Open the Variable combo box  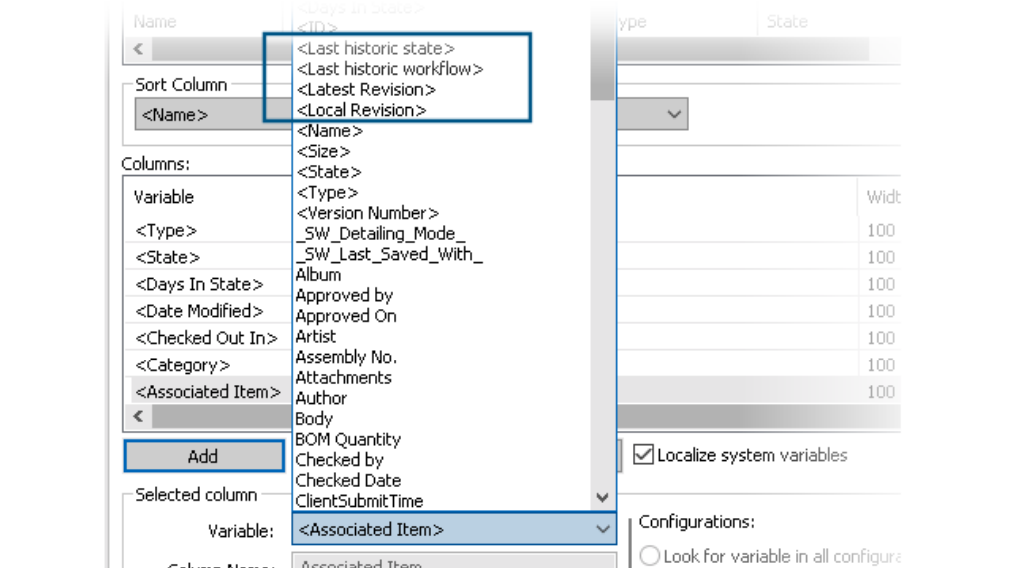coord(454,529)
